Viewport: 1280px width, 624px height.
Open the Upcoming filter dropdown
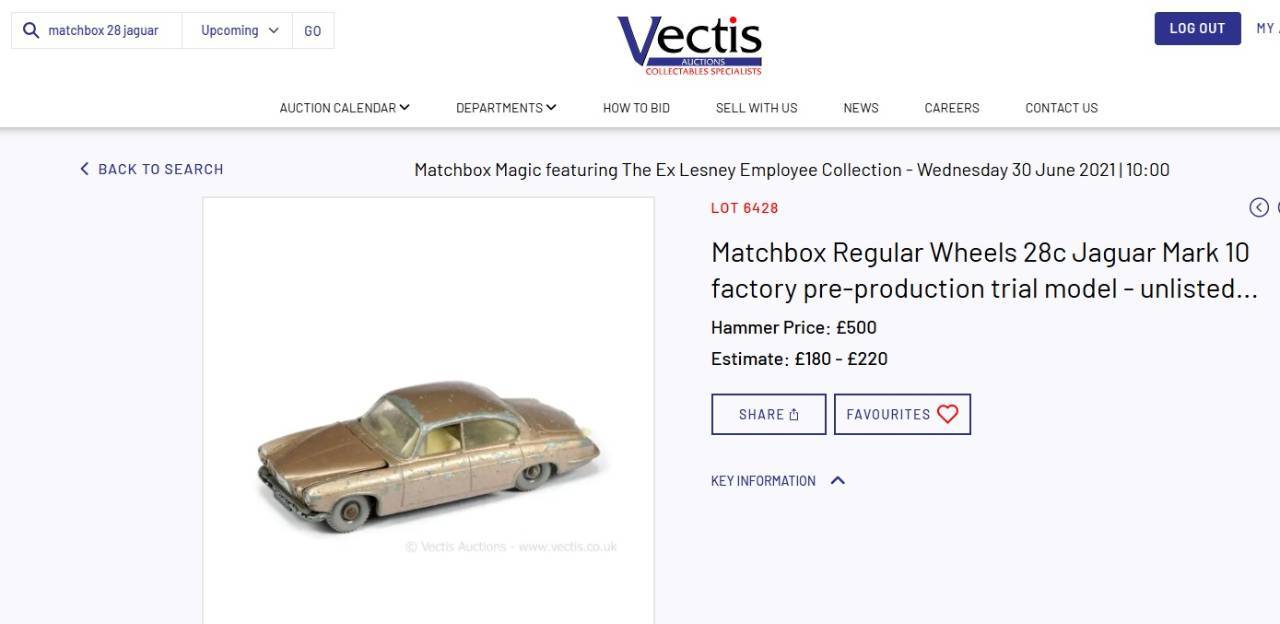pyautogui.click(x=238, y=30)
